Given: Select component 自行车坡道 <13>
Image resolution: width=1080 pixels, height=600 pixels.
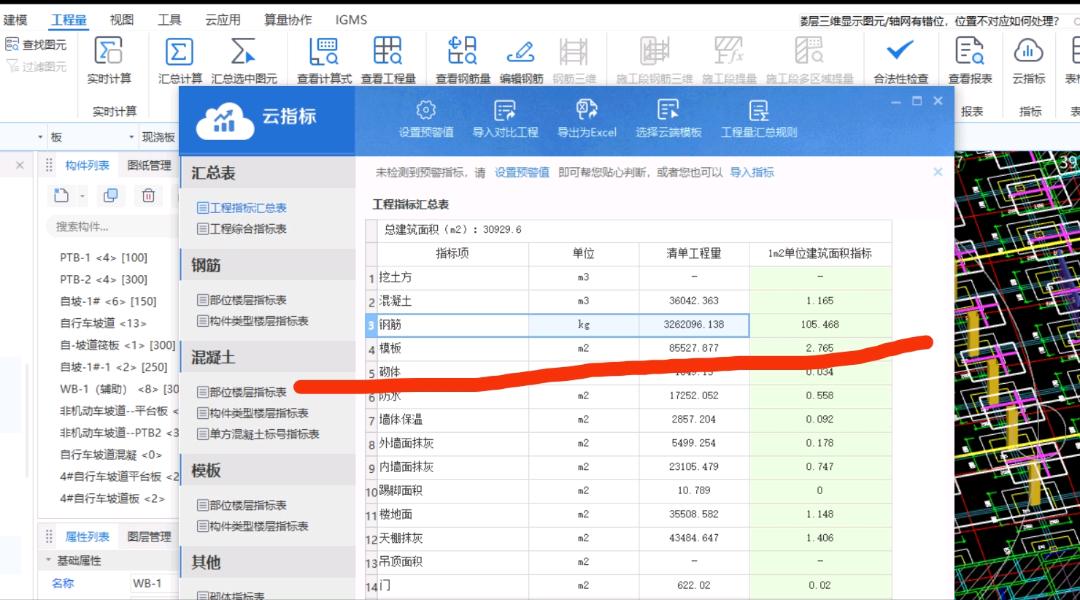Looking at the screenshot, I should pos(103,323).
